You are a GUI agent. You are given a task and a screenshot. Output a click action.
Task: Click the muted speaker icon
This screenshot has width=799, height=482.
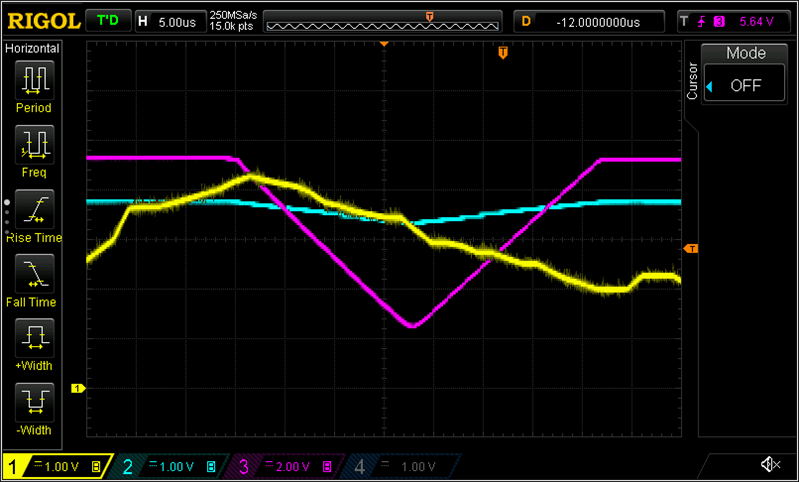tap(770, 465)
